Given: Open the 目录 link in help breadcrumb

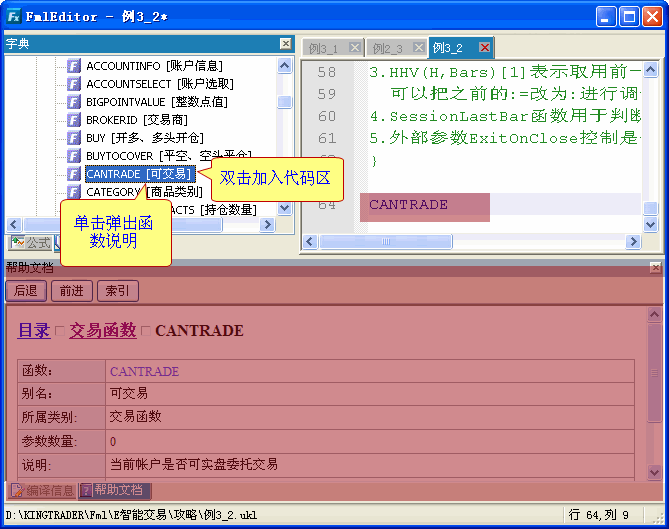Looking at the screenshot, I should (x=34, y=331).
